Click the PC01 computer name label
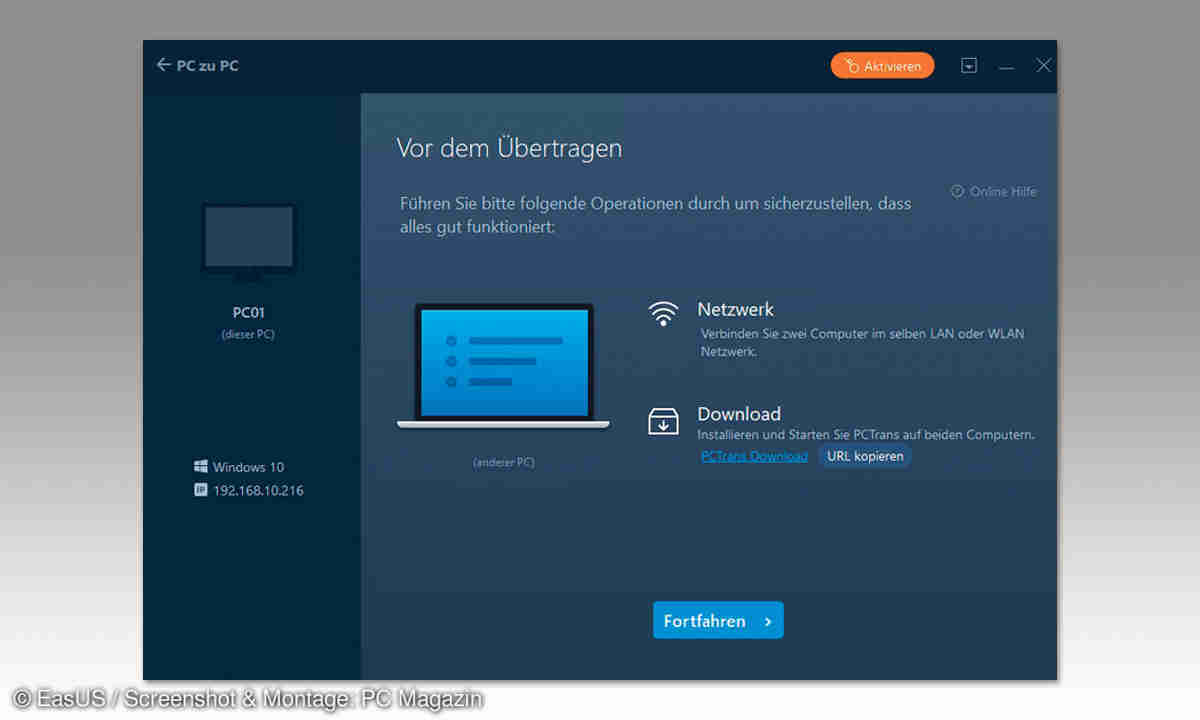The width and height of the screenshot is (1200, 720). click(x=248, y=313)
